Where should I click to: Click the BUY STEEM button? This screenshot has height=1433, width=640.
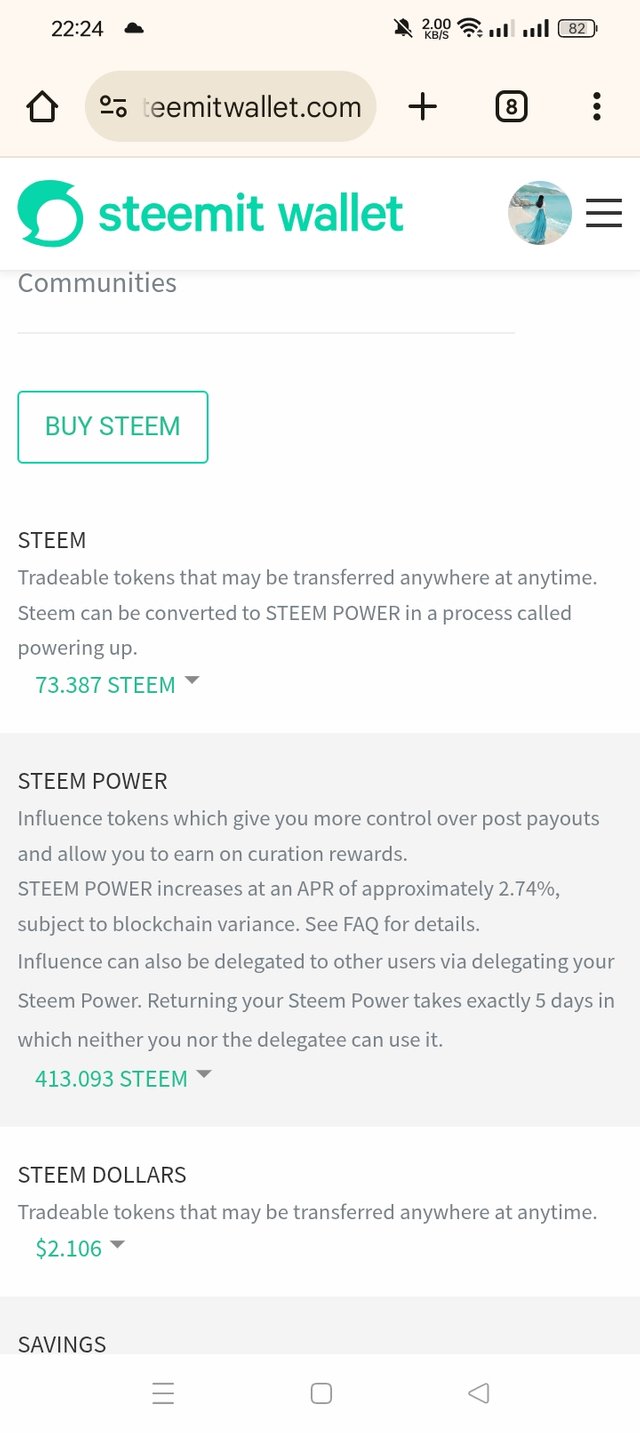(x=113, y=427)
